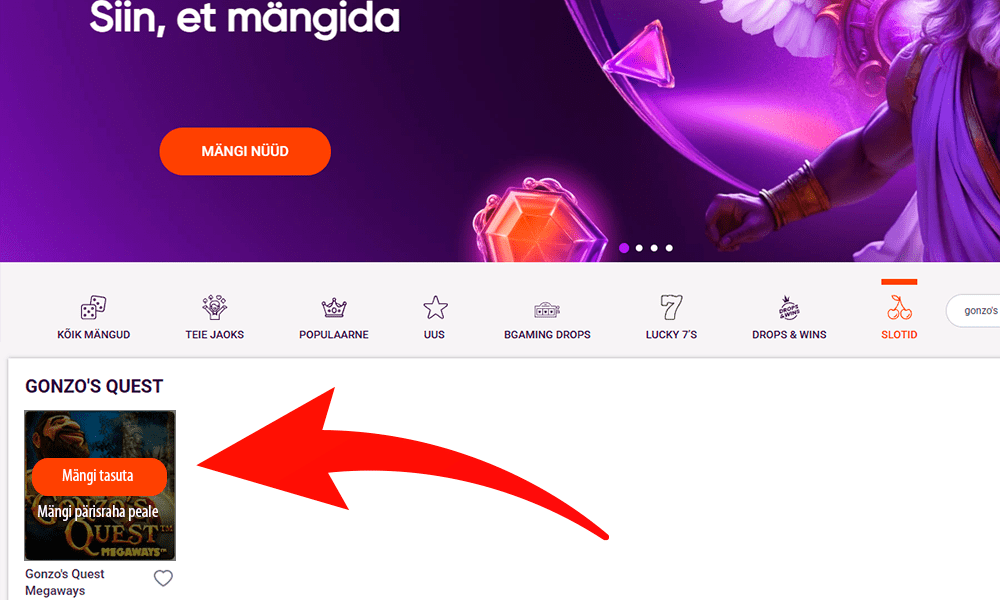
Task: Switch to the fourth carousel dot
Action: pyautogui.click(x=669, y=248)
